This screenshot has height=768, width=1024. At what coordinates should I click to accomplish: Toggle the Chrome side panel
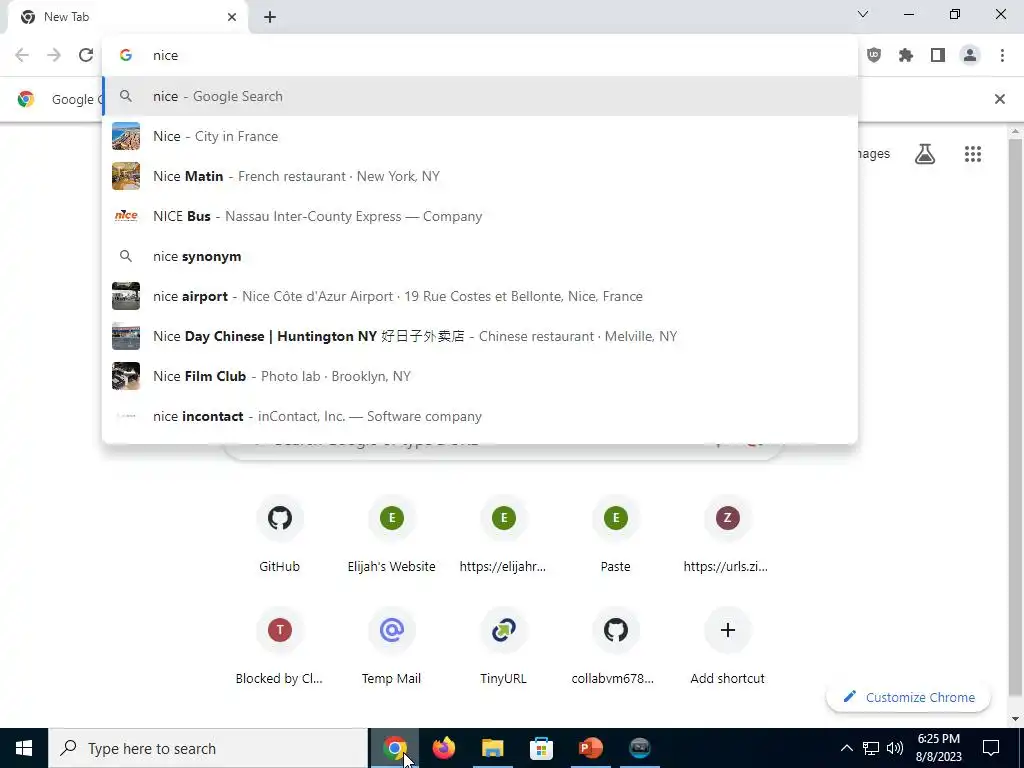(x=938, y=56)
